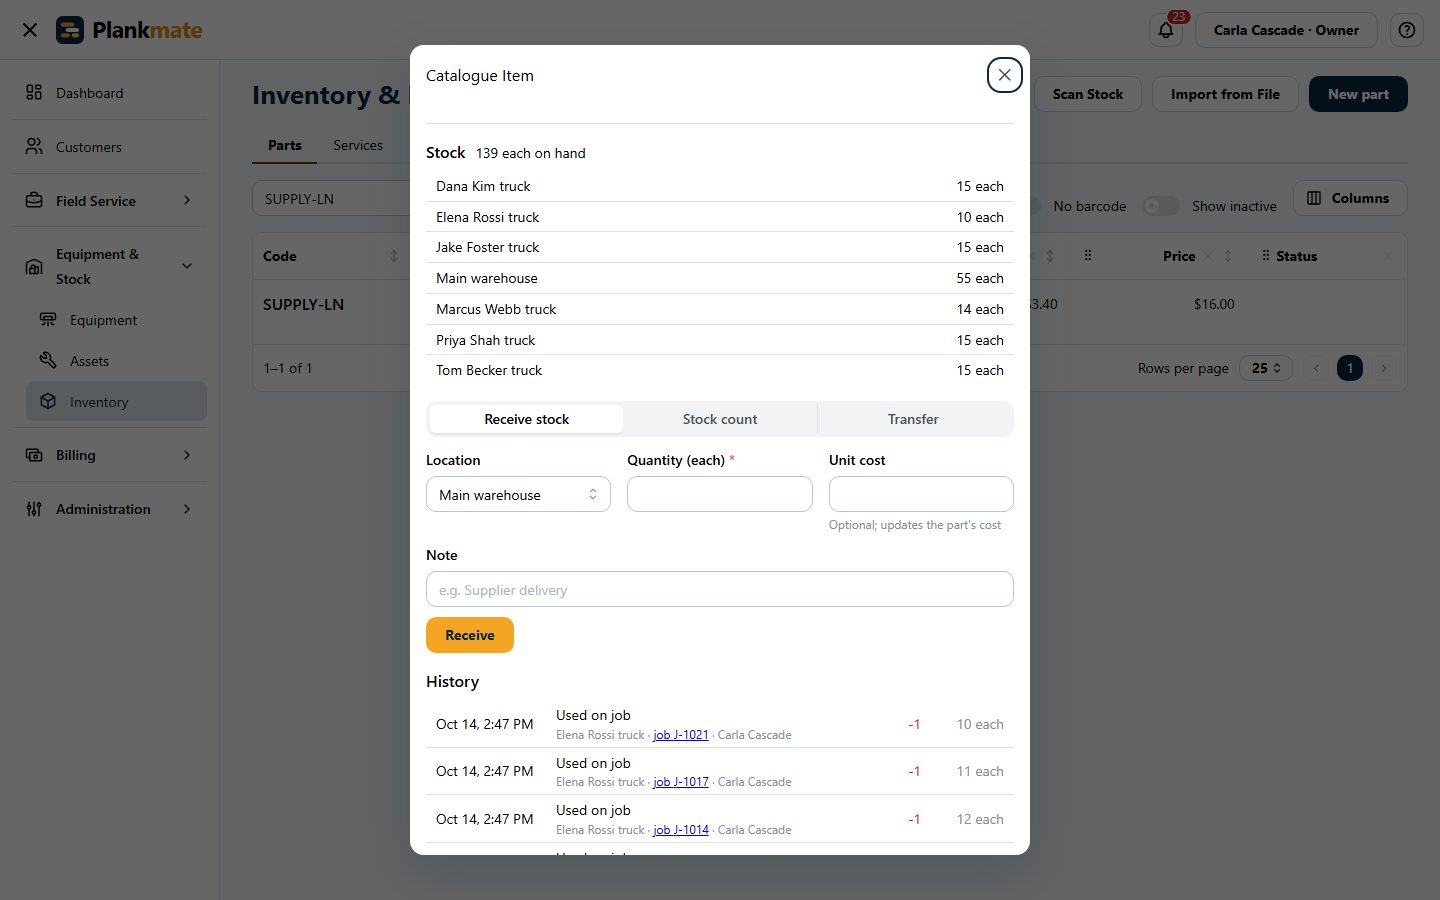
Task: Click the Main warehouse stock row
Action: (720, 278)
